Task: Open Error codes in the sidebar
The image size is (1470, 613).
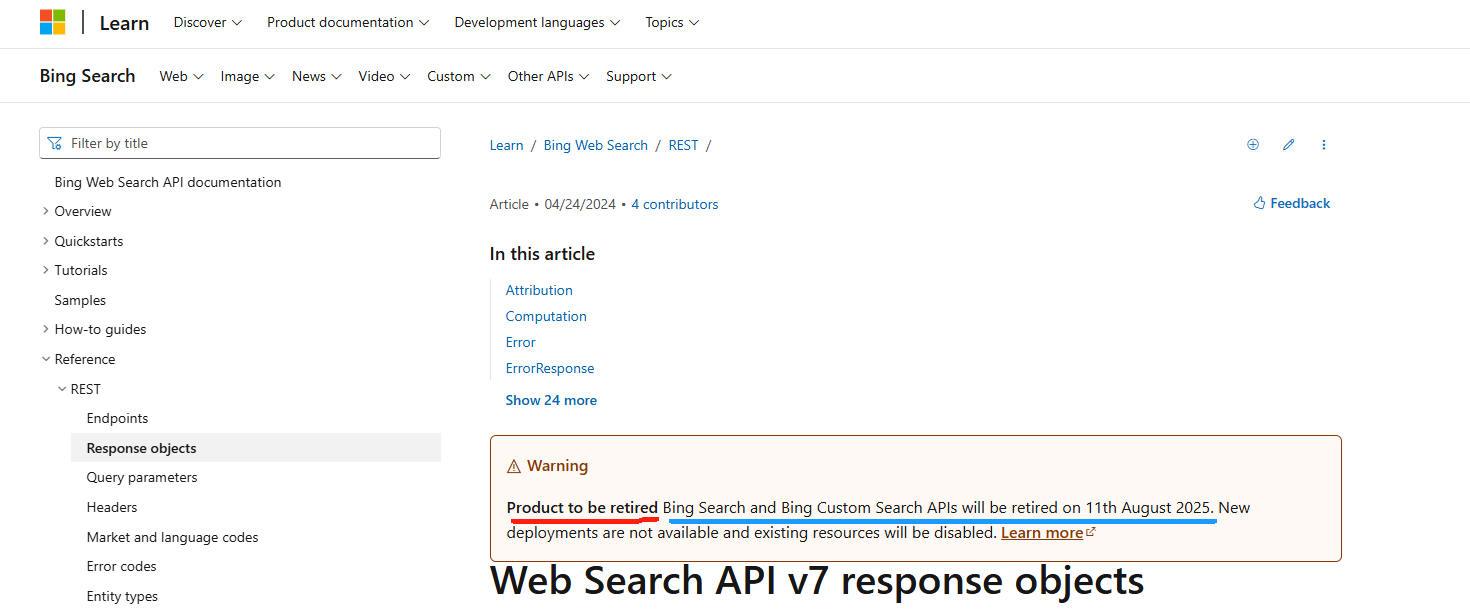Action: 122,566
